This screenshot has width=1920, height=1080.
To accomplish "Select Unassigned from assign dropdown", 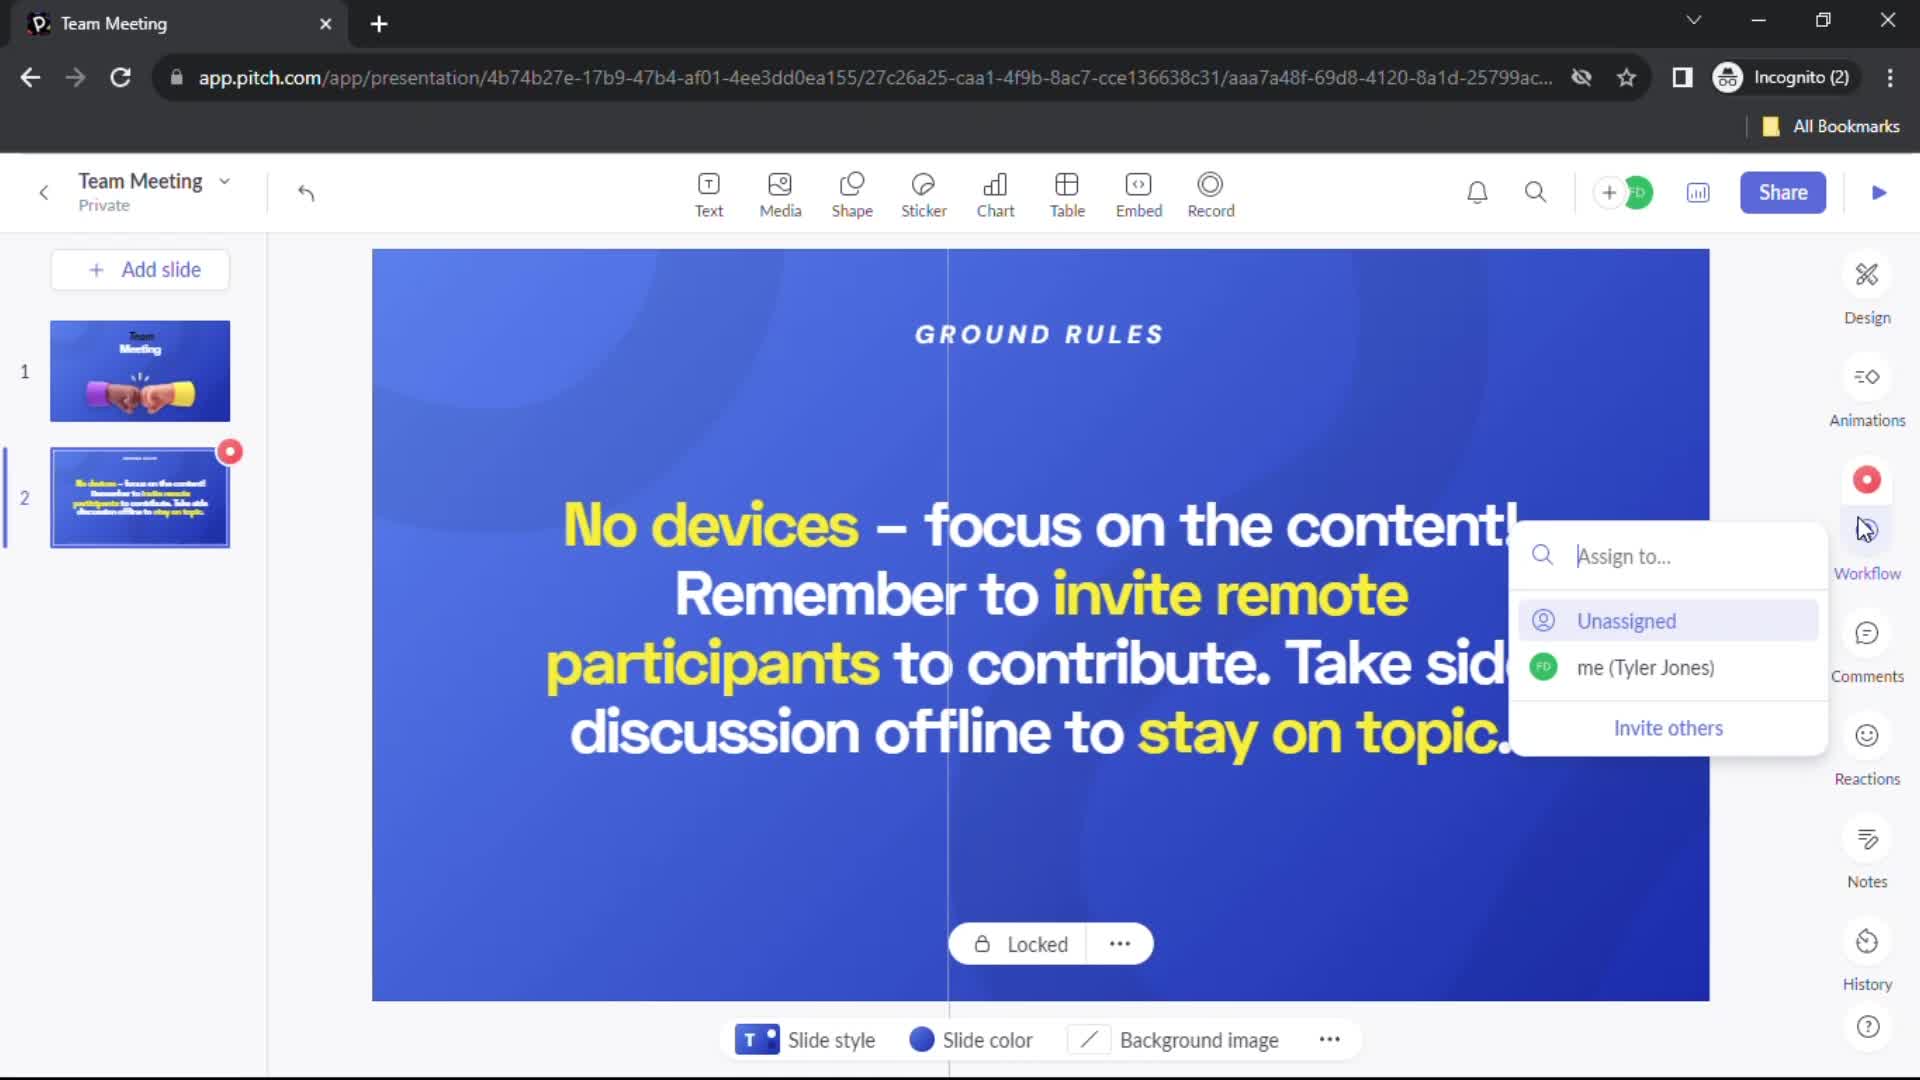I will click(1625, 620).
